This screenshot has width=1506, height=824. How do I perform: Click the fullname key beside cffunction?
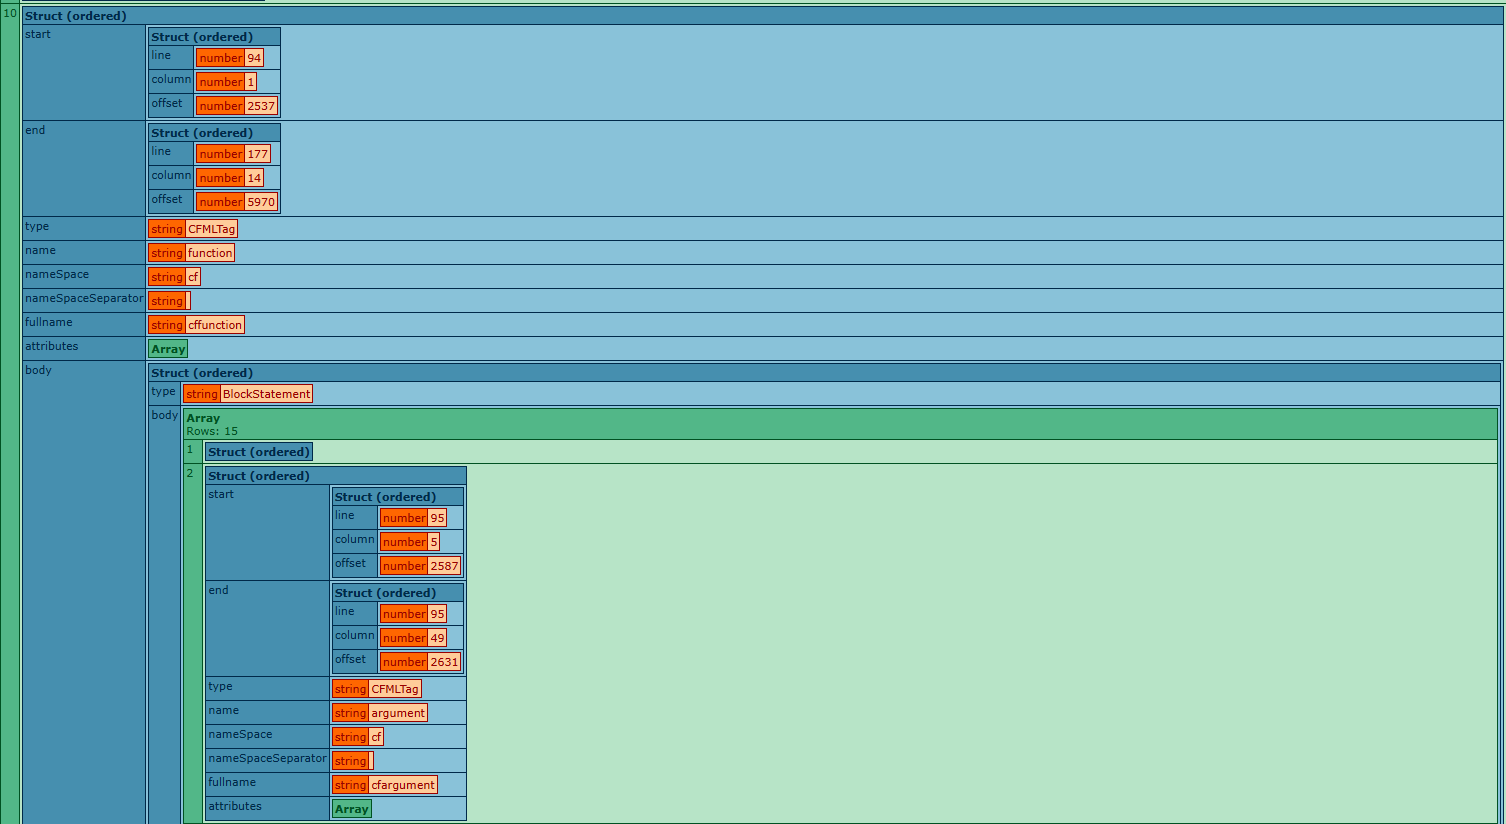[49, 323]
